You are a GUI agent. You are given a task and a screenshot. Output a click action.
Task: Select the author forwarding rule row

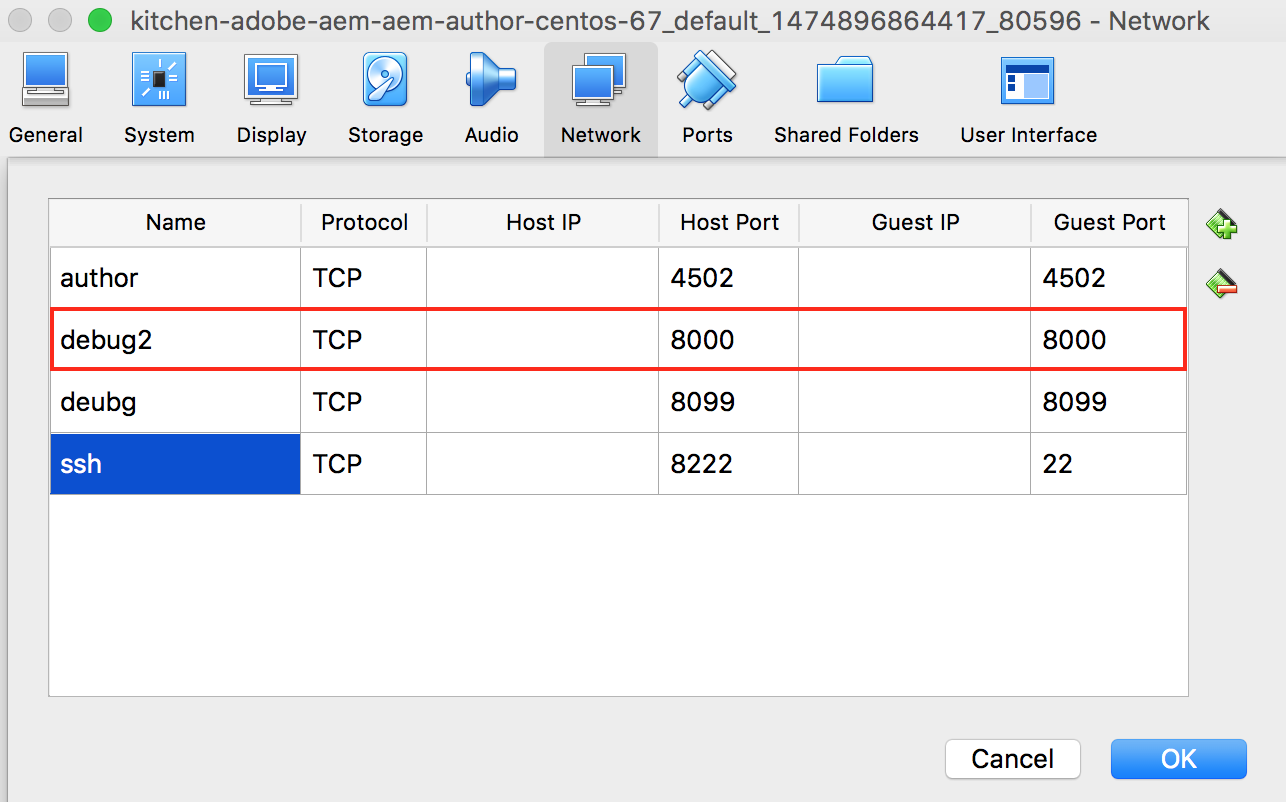click(x=175, y=278)
